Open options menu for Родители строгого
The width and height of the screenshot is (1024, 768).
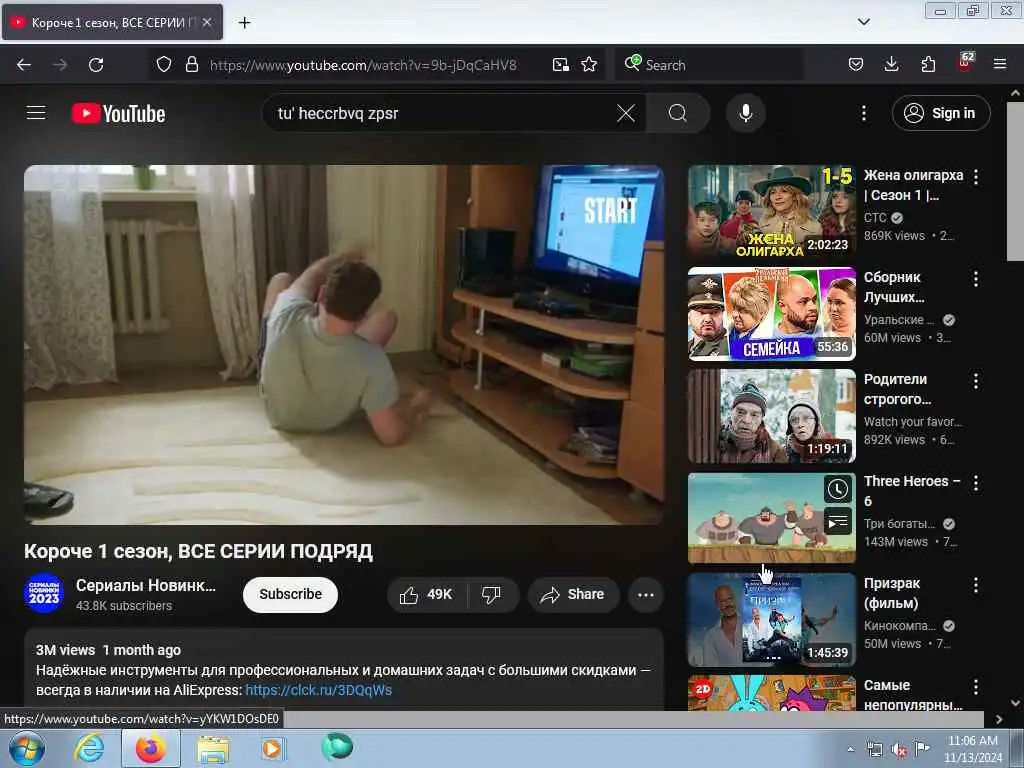tap(976, 381)
